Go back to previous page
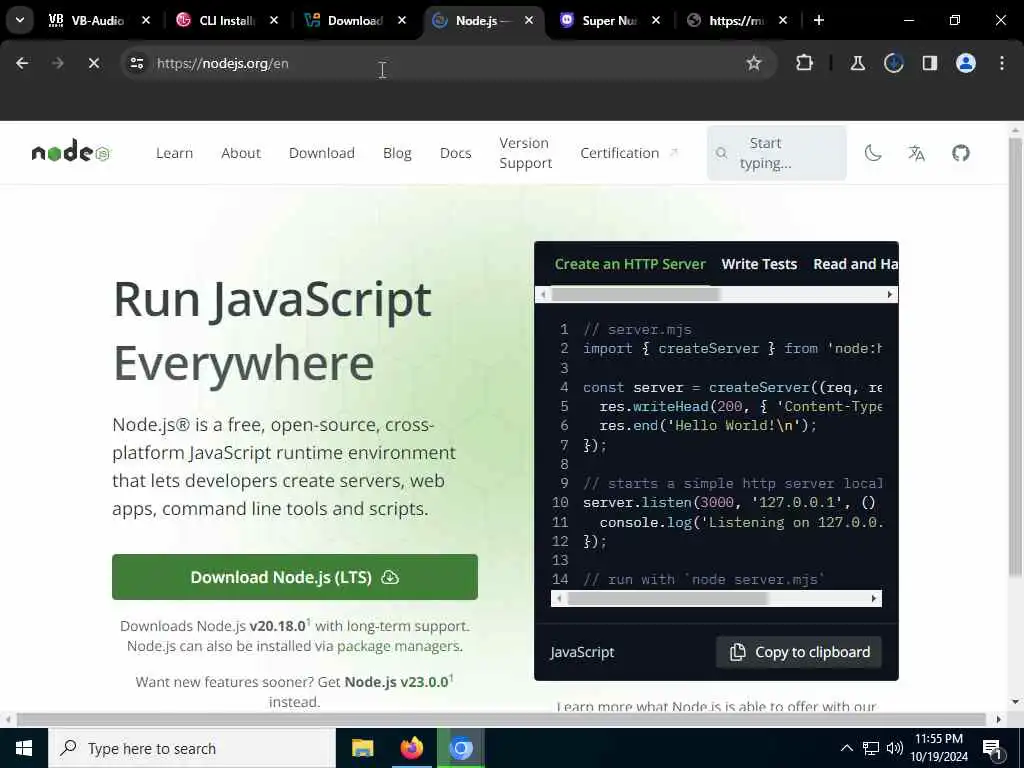 pyautogui.click(x=22, y=63)
